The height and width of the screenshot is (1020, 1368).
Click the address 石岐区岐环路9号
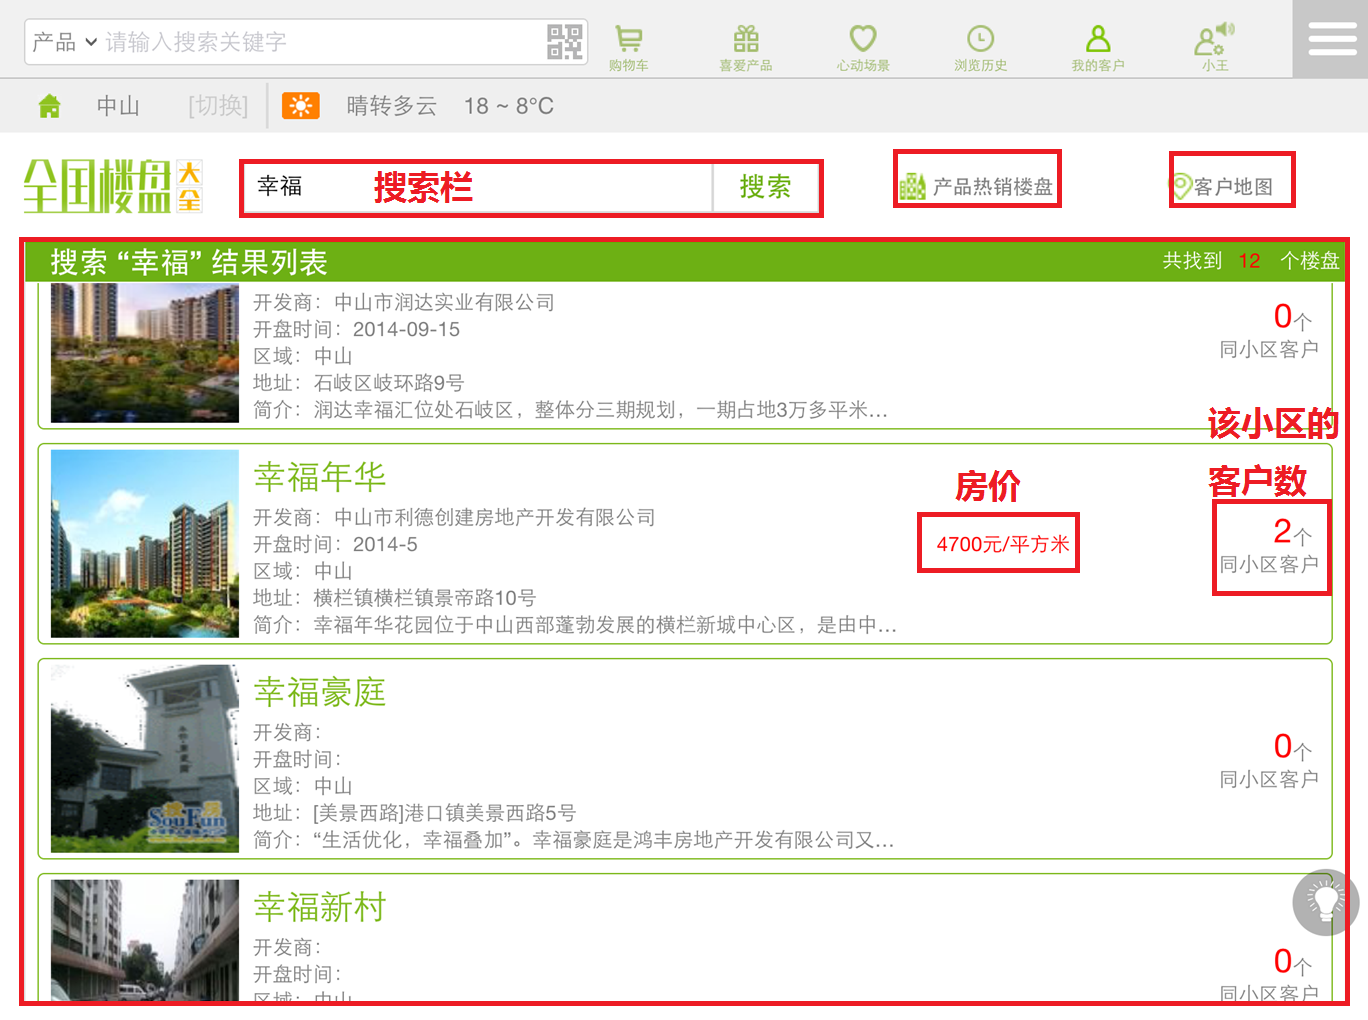point(389,383)
